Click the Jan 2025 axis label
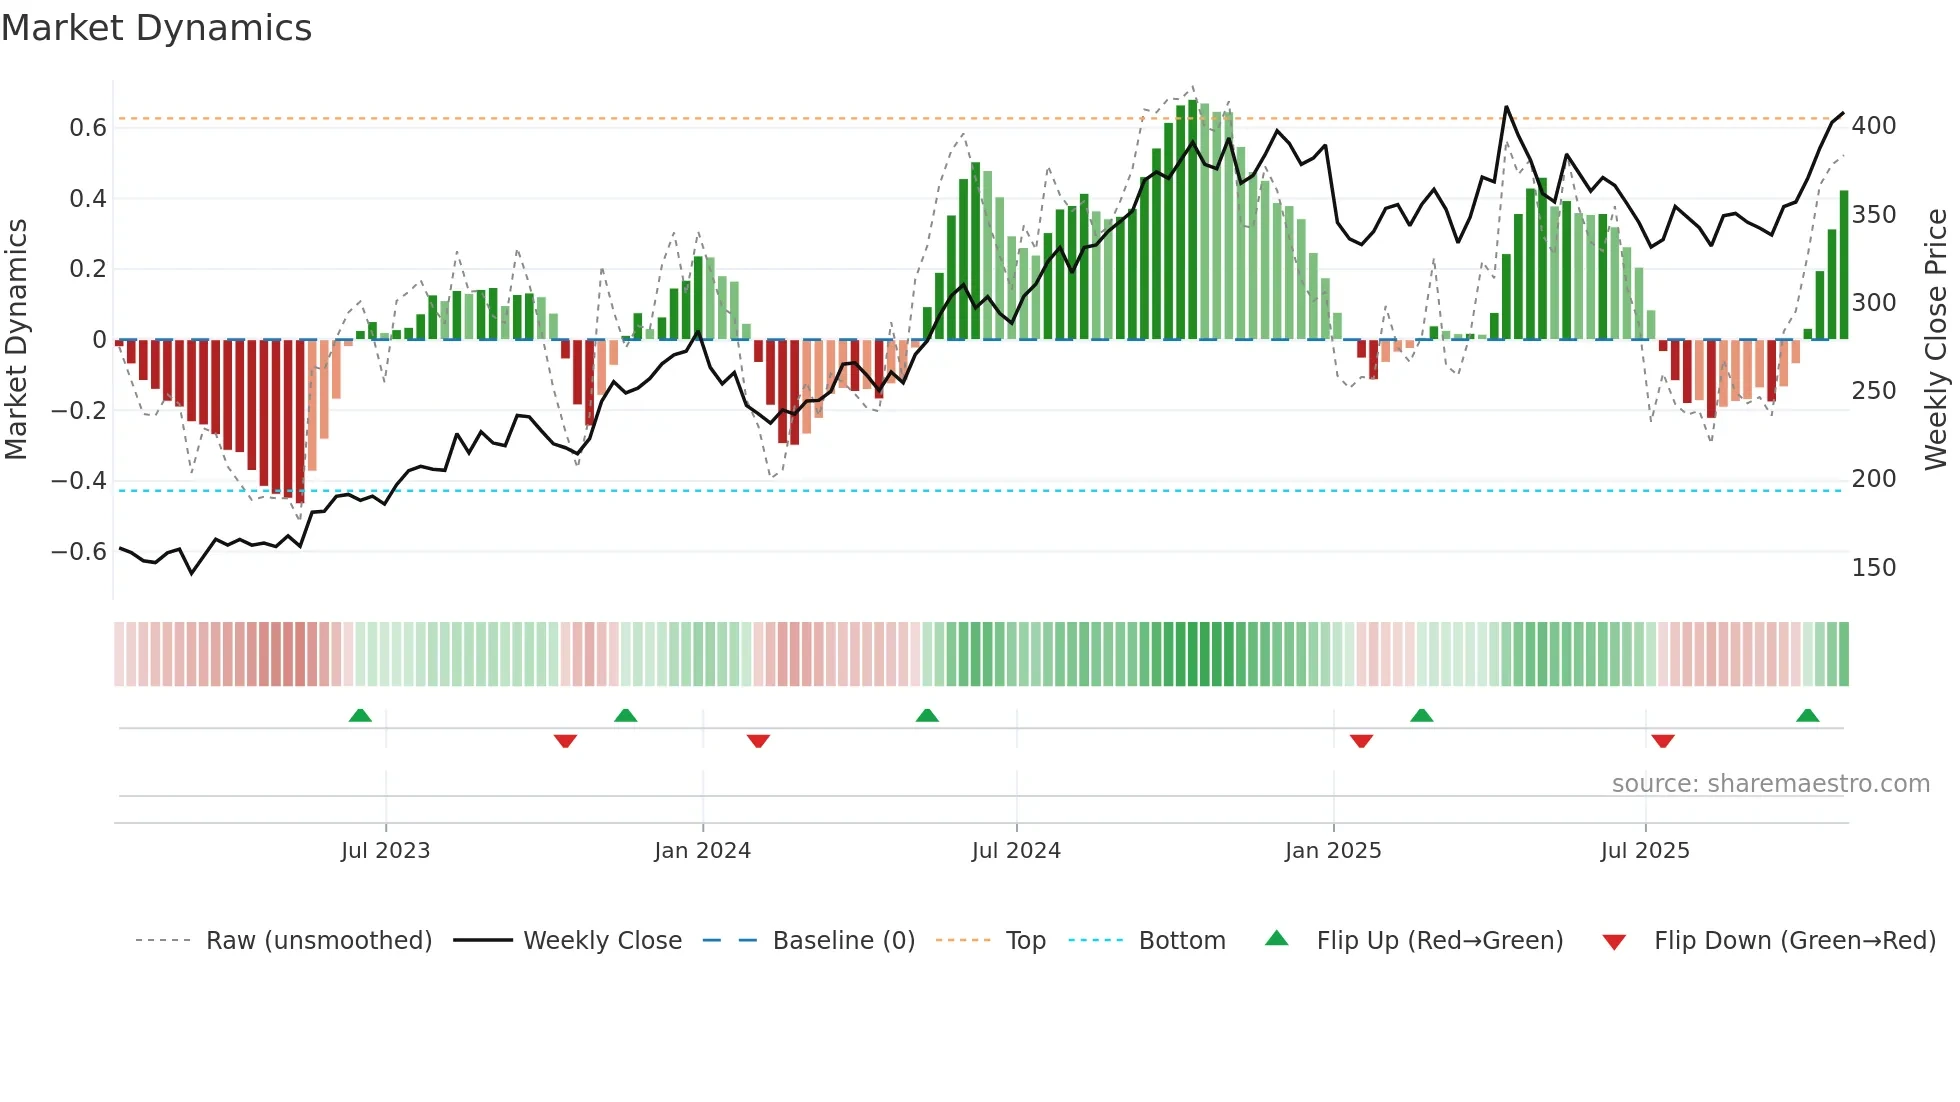1960x1102 pixels. tap(1333, 851)
